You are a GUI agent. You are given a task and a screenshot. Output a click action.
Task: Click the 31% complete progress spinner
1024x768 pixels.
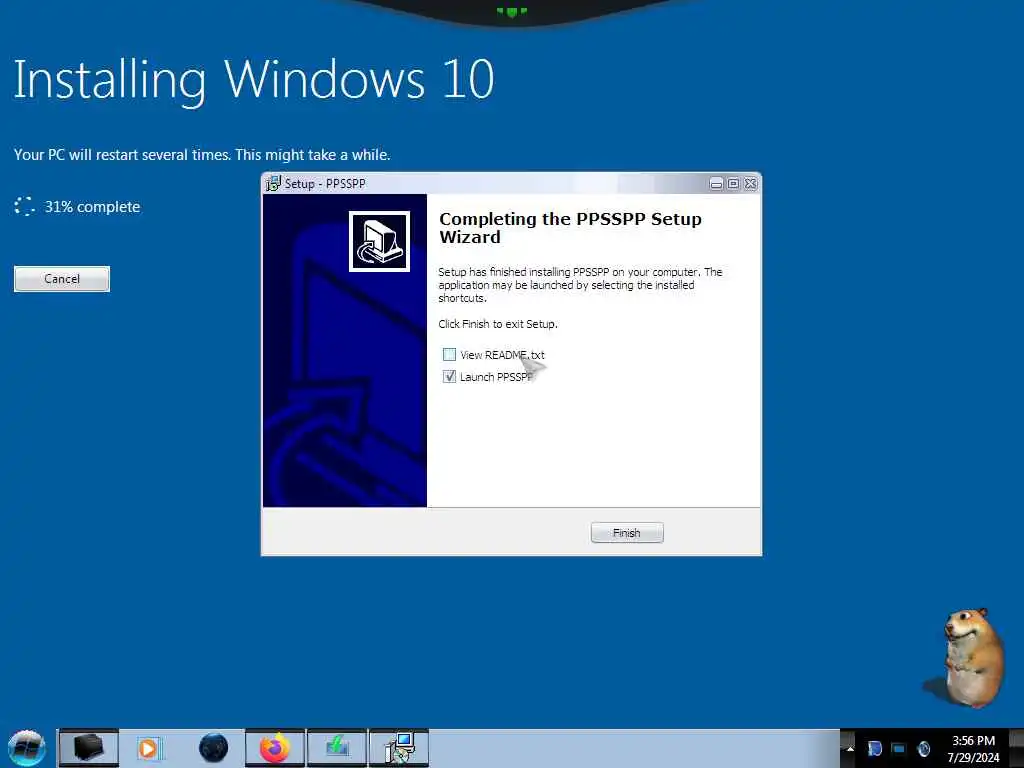pyautogui.click(x=25, y=206)
